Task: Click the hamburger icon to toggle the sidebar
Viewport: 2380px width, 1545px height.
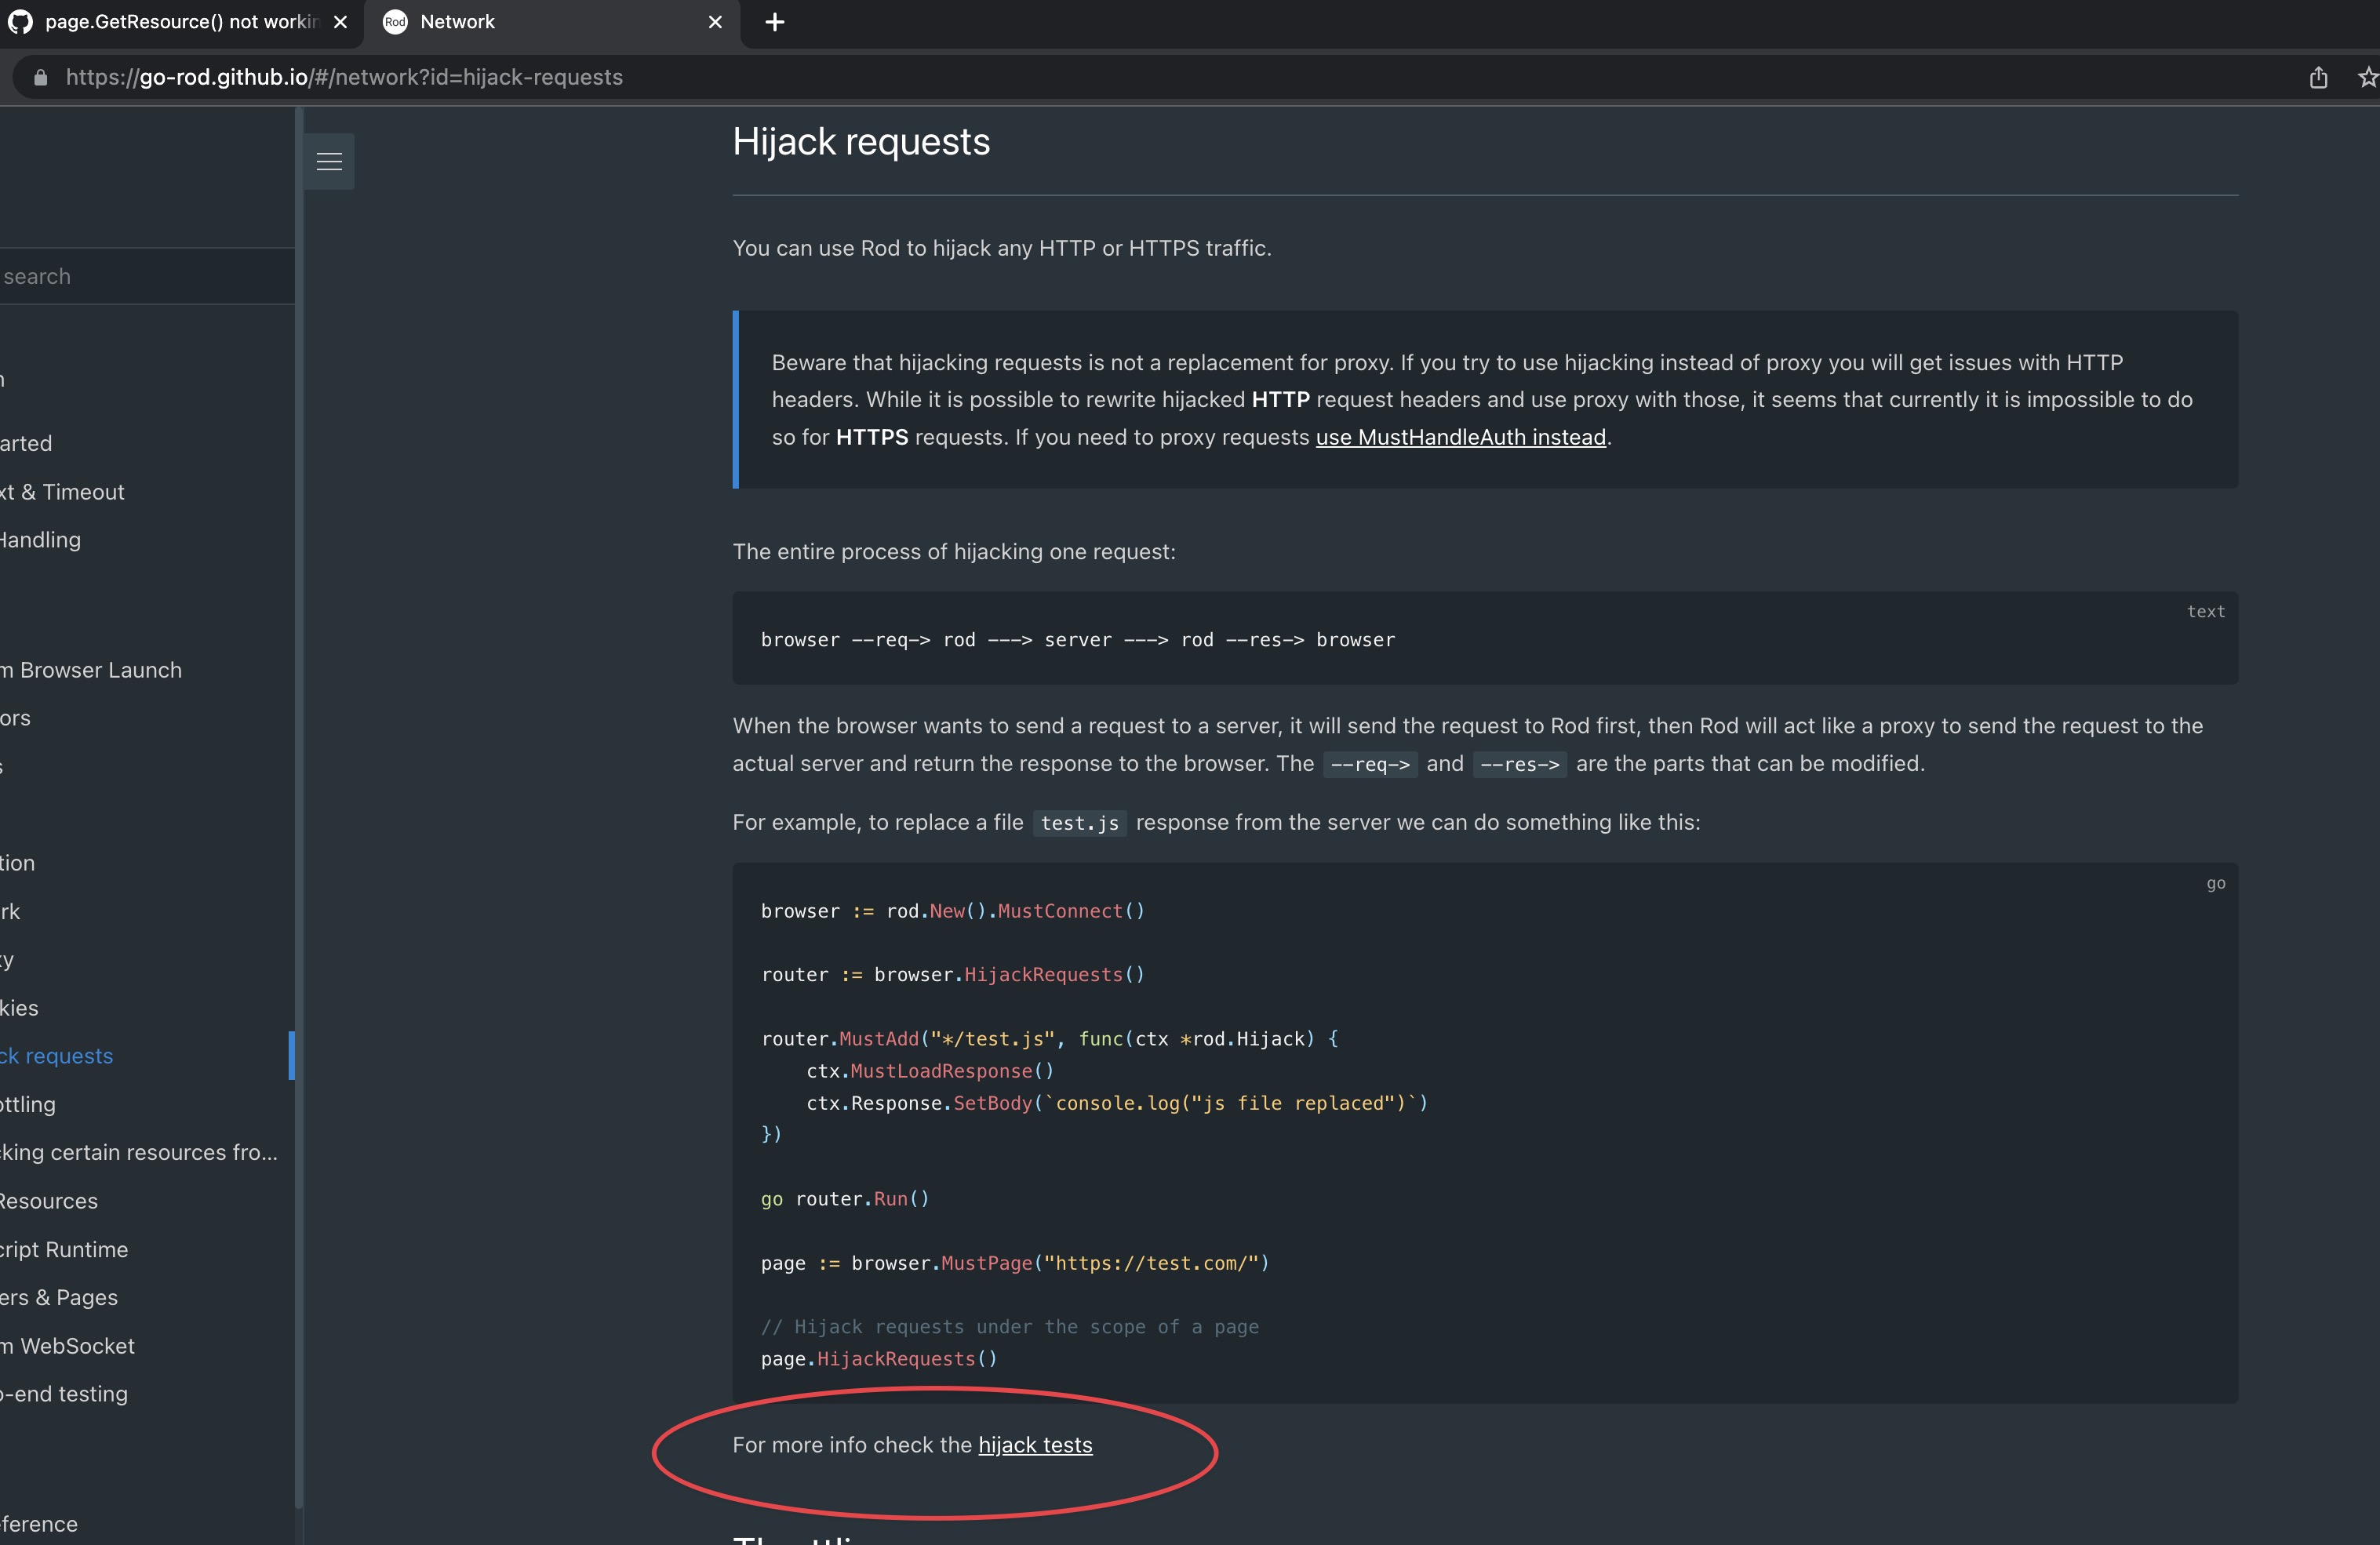Action: pyautogui.click(x=330, y=160)
